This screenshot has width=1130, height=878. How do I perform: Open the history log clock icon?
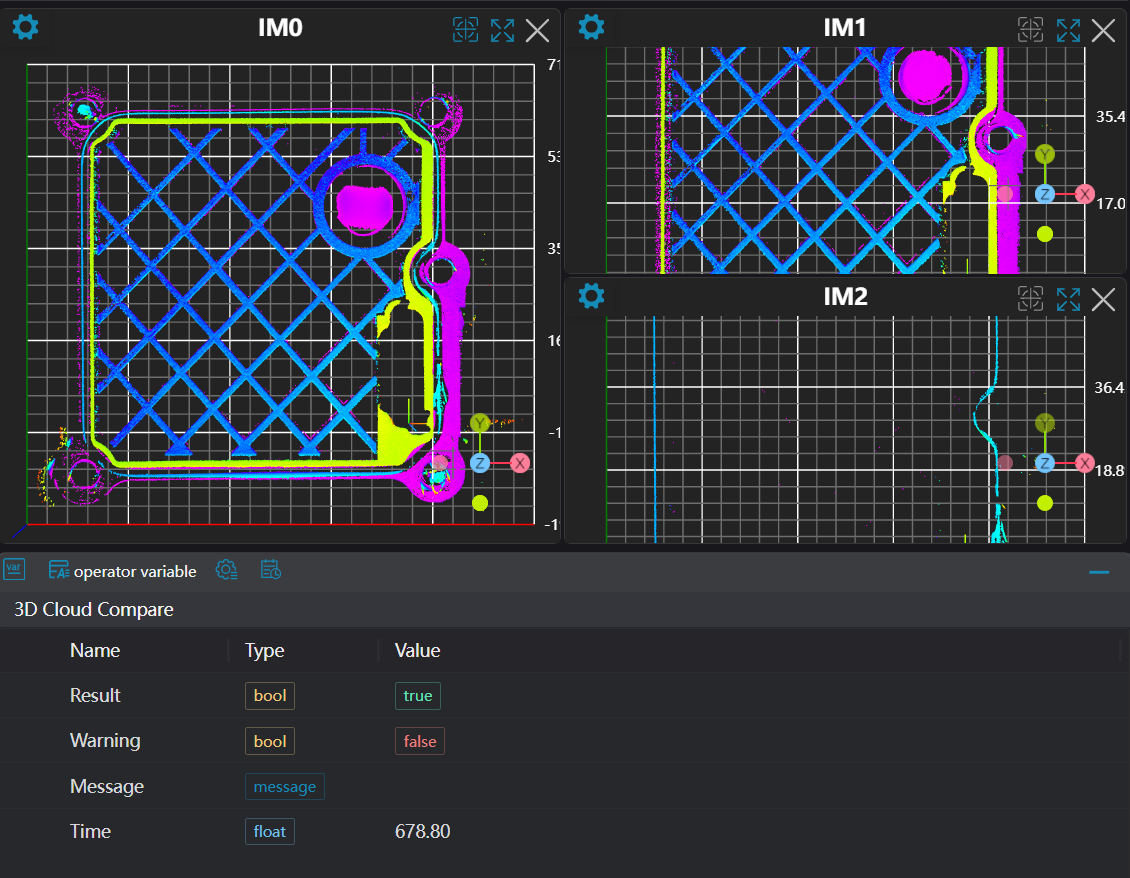pos(270,570)
